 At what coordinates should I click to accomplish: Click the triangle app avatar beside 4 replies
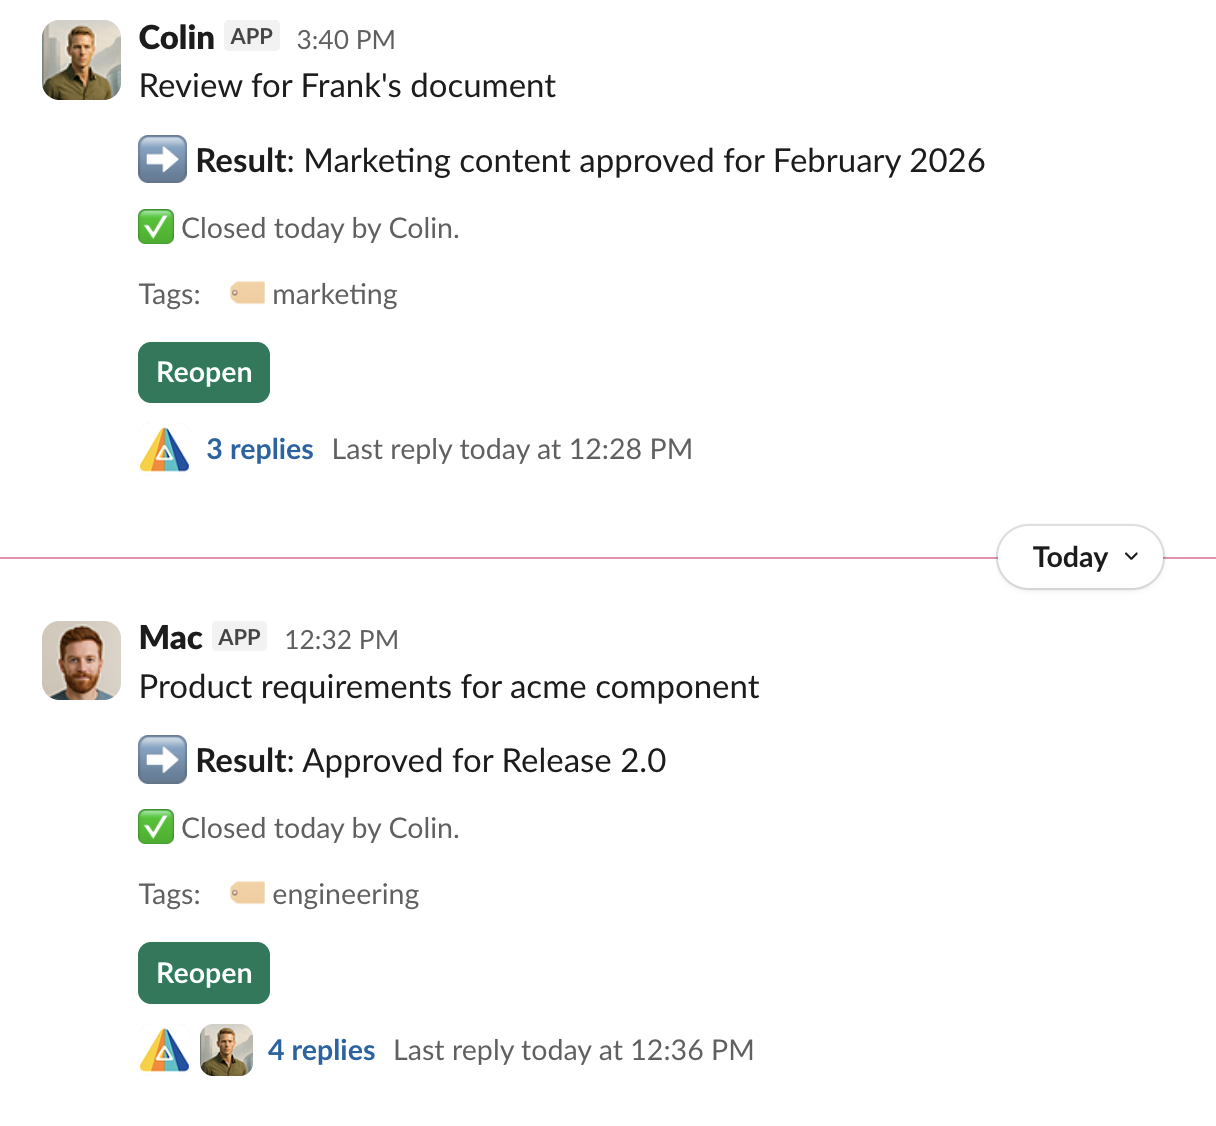pyautogui.click(x=165, y=1050)
